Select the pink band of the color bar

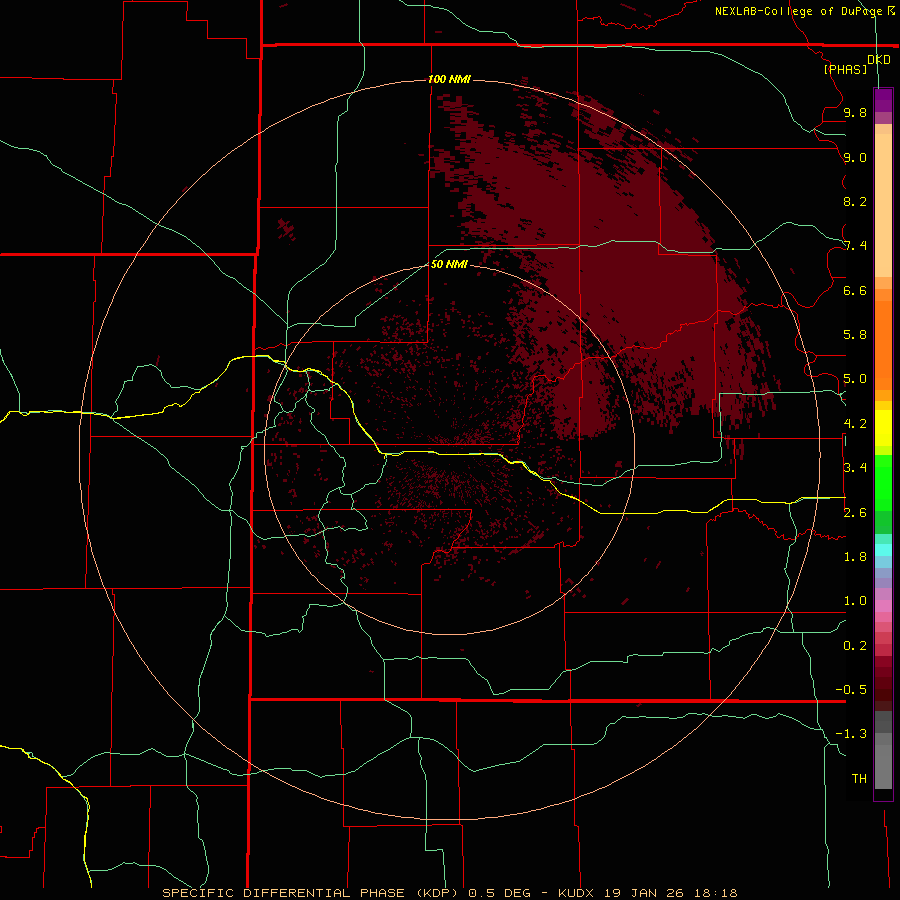pos(883,606)
